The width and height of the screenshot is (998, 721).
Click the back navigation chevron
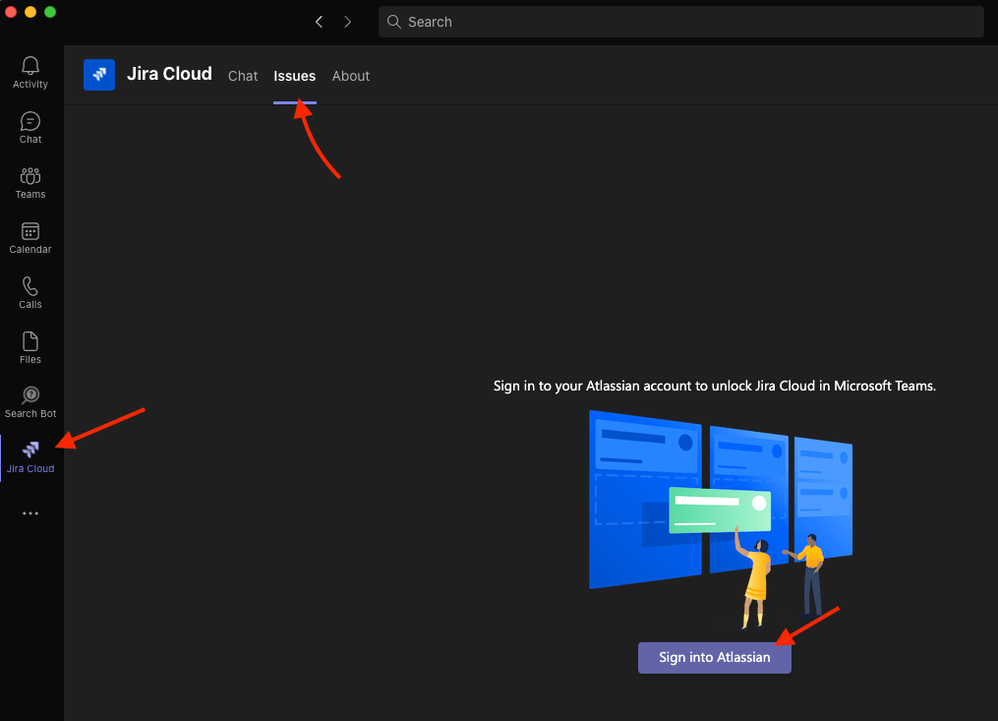[x=319, y=21]
